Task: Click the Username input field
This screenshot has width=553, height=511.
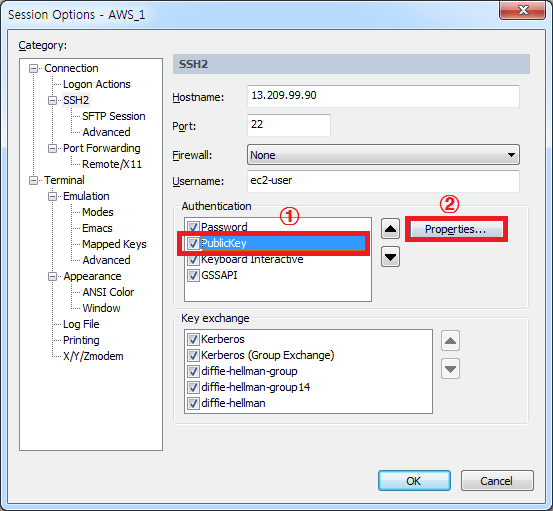Action: tap(383, 181)
